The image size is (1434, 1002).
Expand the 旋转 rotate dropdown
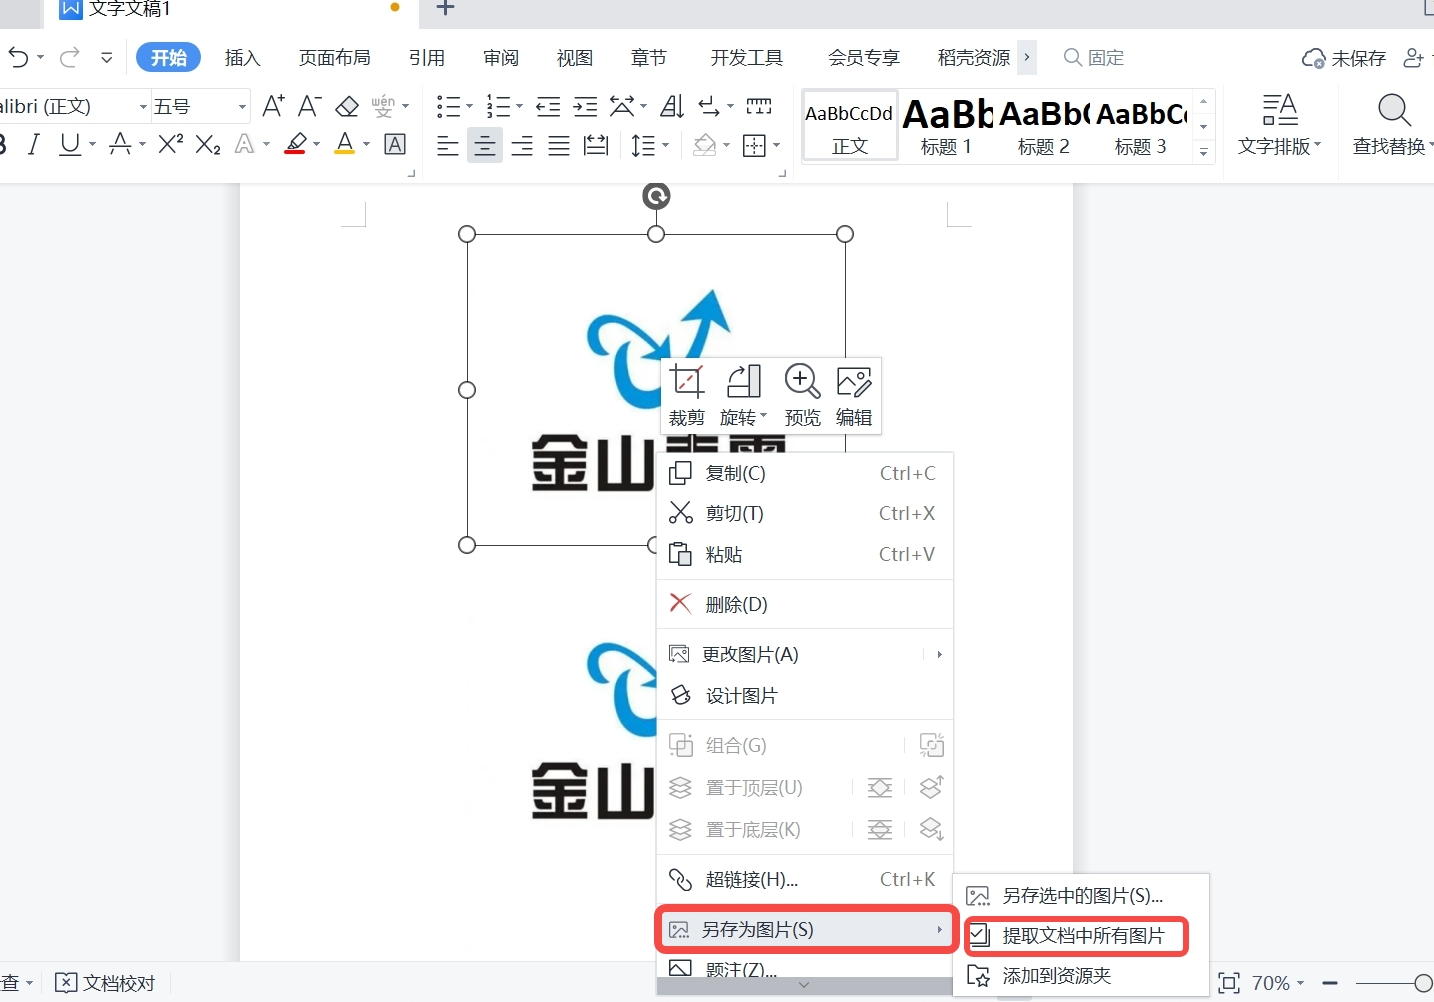763,417
